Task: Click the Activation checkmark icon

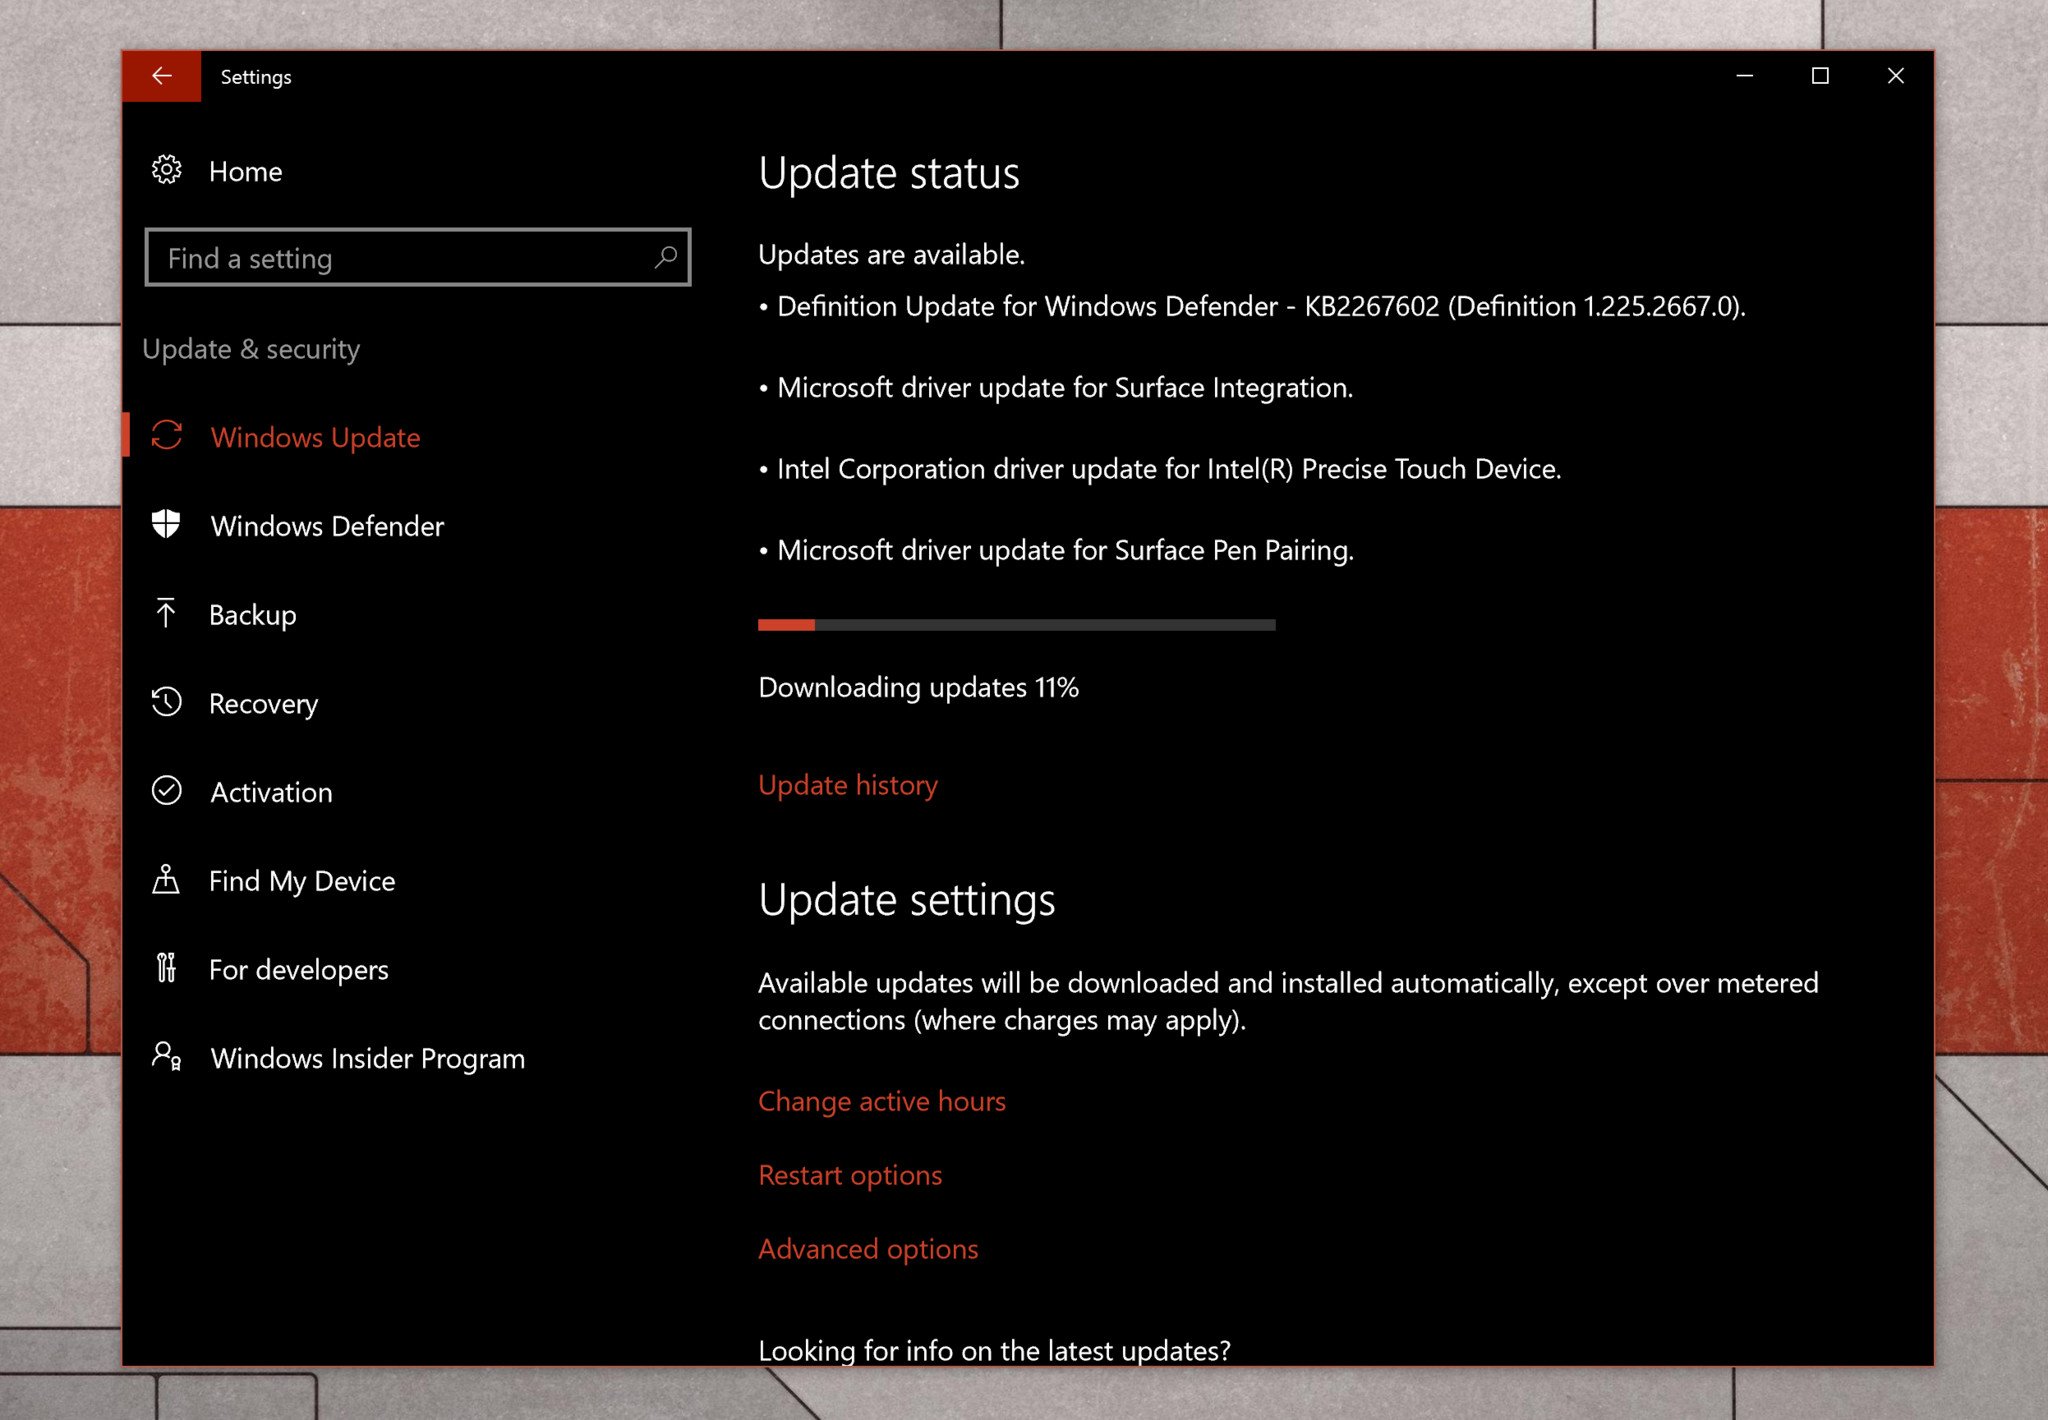Action: click(x=166, y=791)
